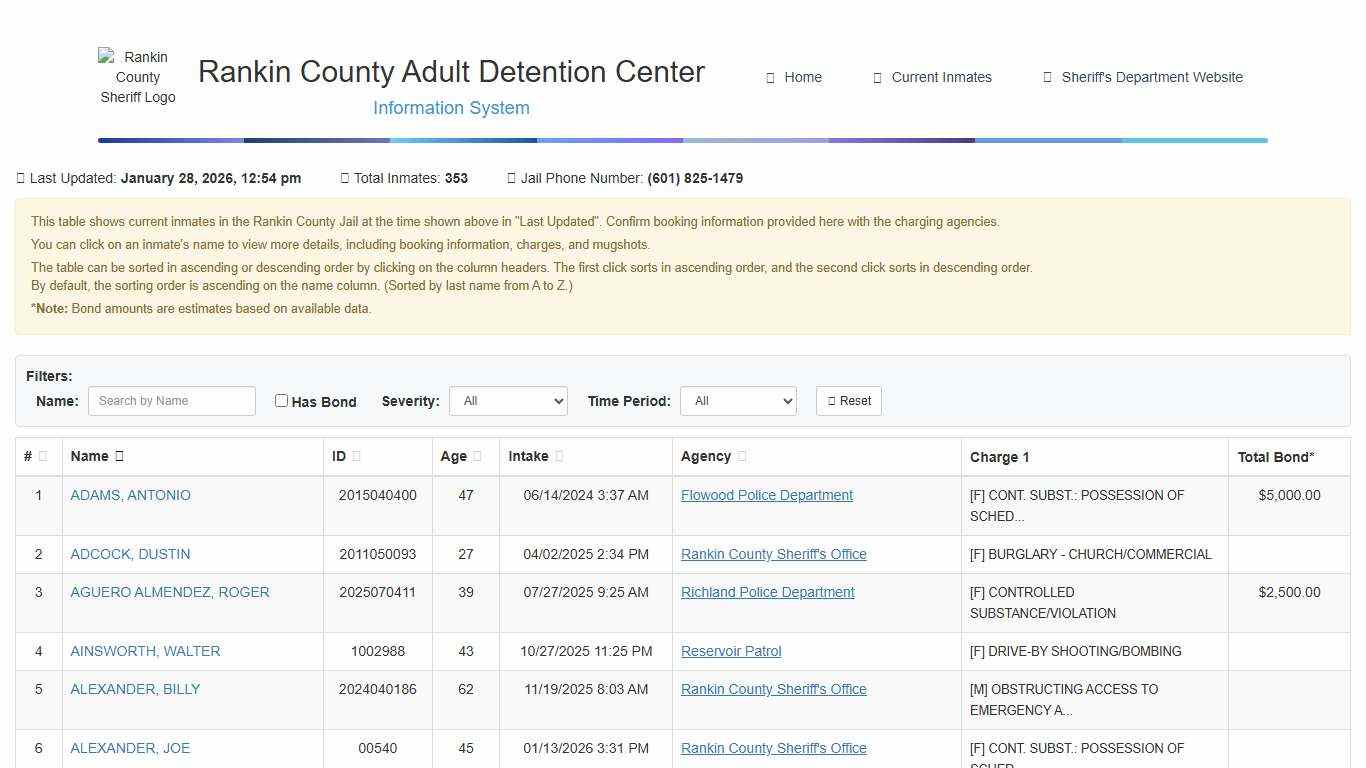This screenshot has height=768, width=1366.
Task: Click the sort icon on the Name column
Action: pos(119,456)
